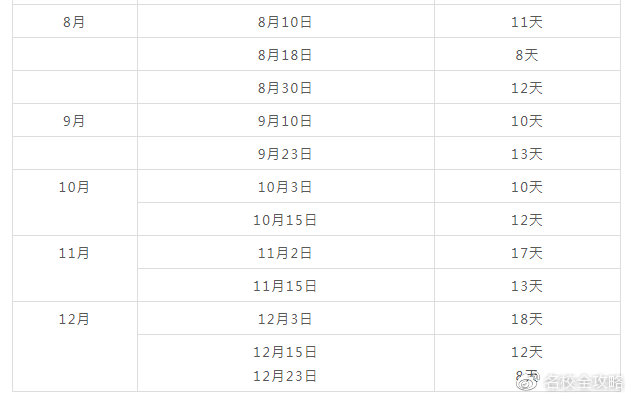The image size is (631, 399).
Task: Select the 8天 cell beside 8月18日
Action: point(528,54)
